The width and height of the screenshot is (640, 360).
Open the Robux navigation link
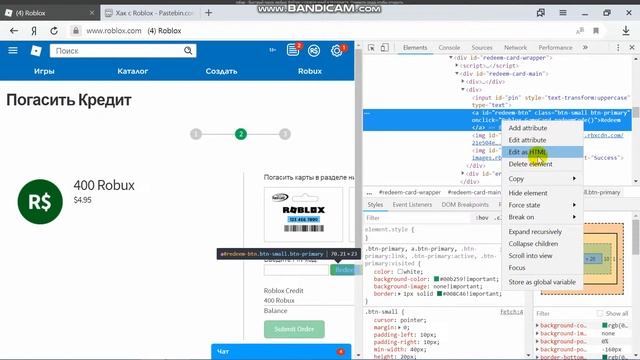tap(310, 71)
